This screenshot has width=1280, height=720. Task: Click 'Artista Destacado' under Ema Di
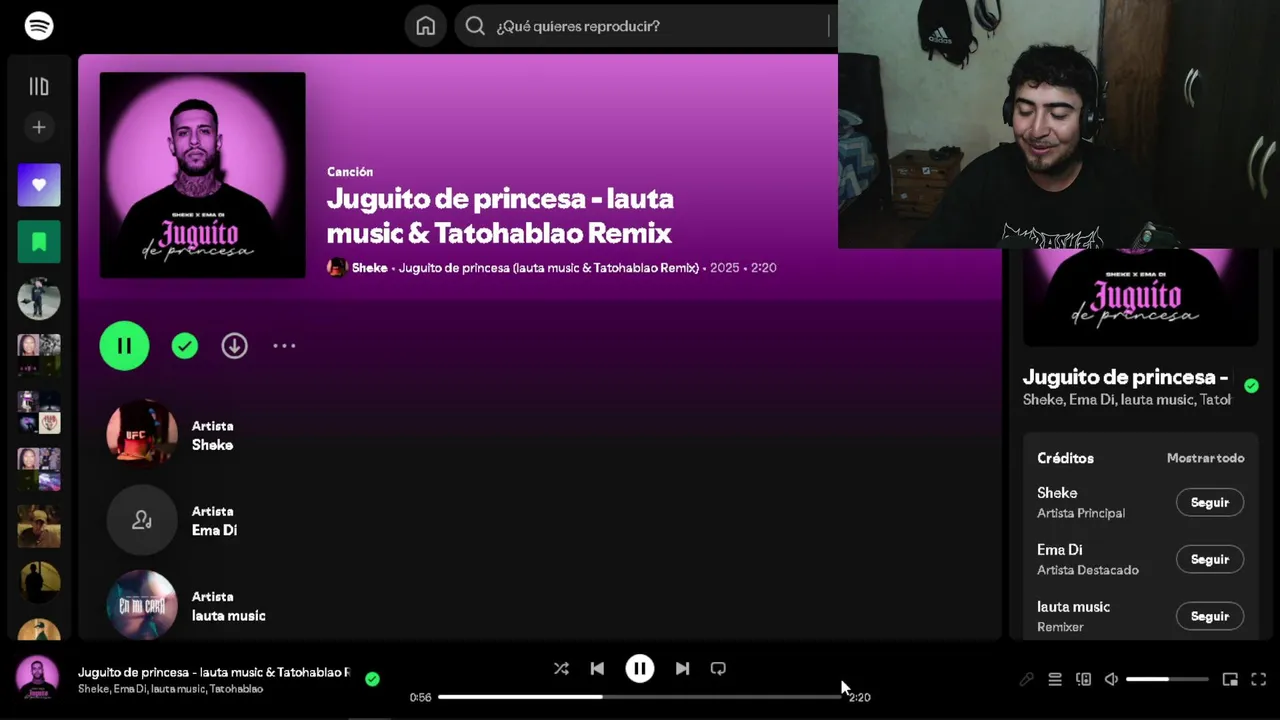pyautogui.click(x=1088, y=570)
